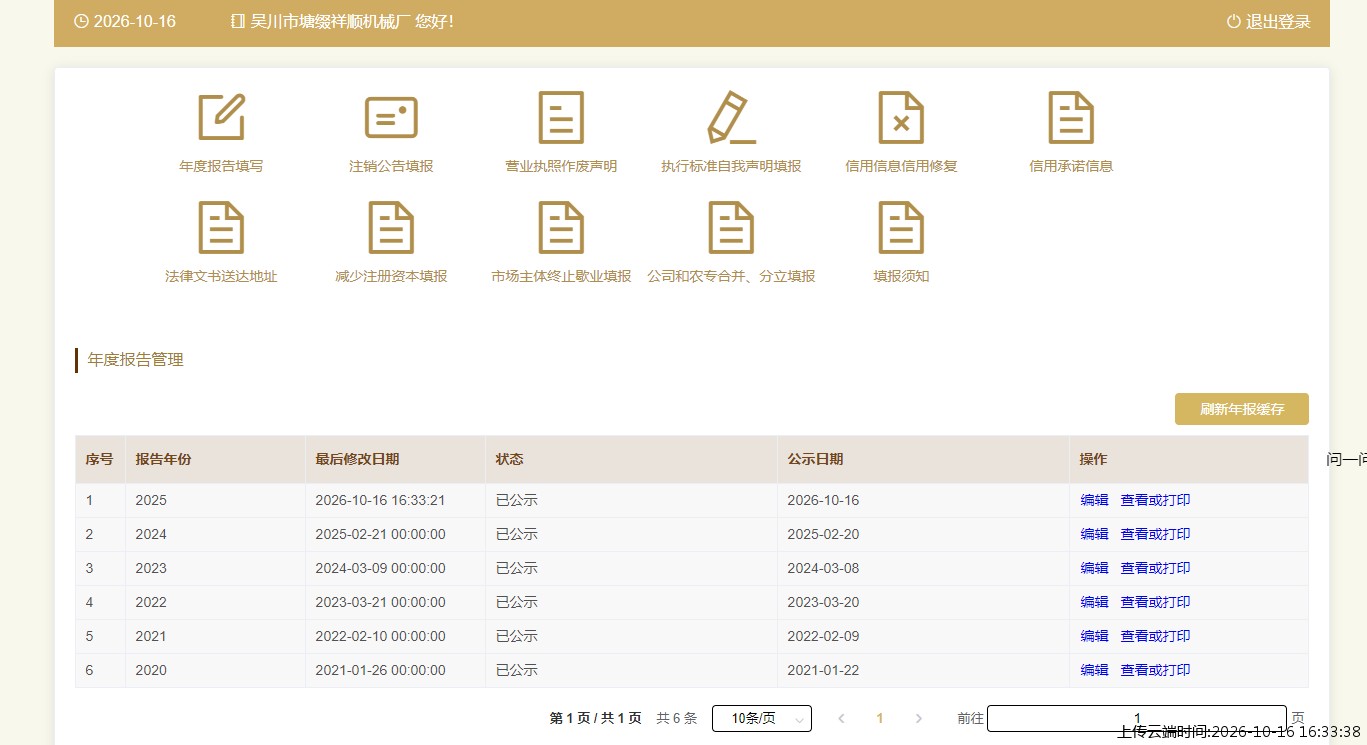Click 编辑 for the 2020 report
Image resolution: width=1367 pixels, height=745 pixels.
[1094, 670]
